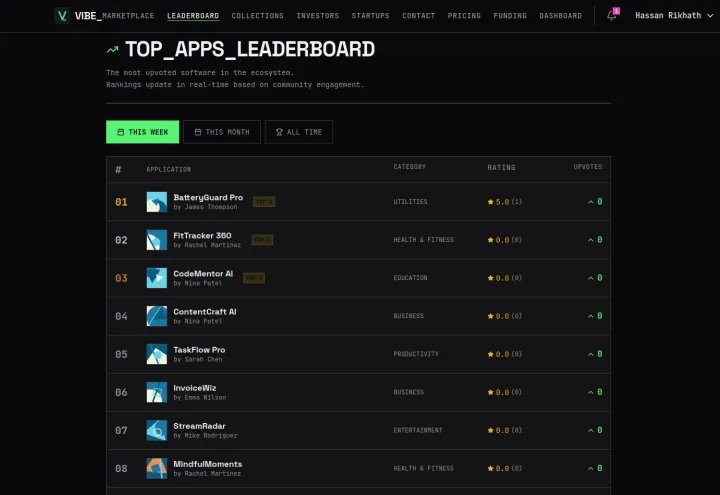Go to the Marketplace nav item

tap(128, 16)
